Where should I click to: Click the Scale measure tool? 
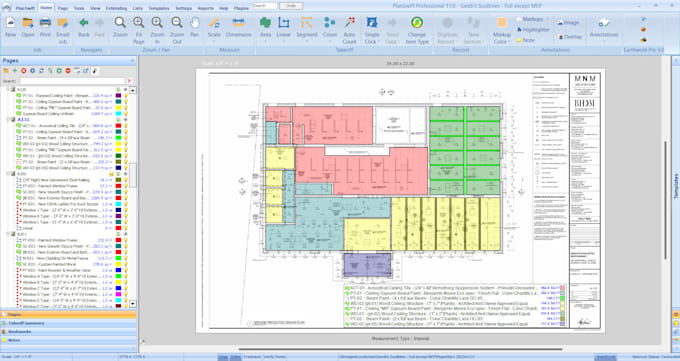pos(214,27)
